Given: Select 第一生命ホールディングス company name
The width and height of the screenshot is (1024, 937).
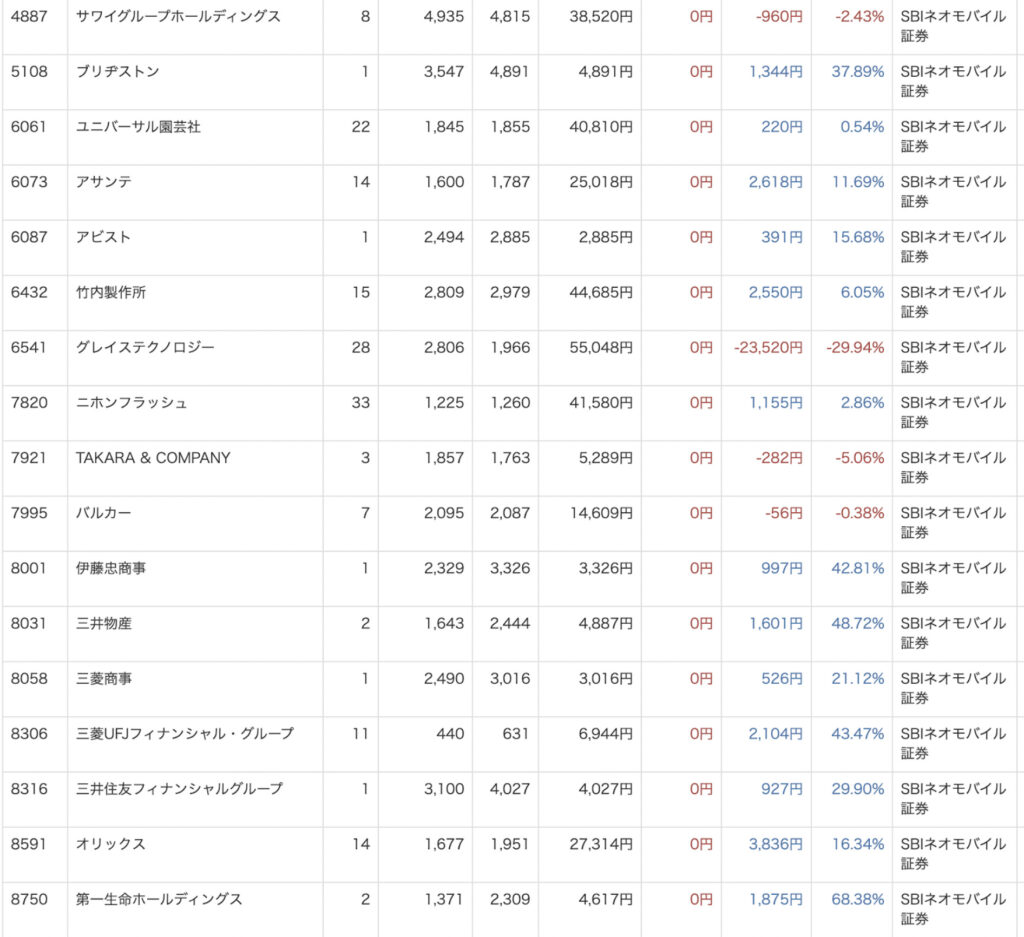Looking at the screenshot, I should click(159, 899).
